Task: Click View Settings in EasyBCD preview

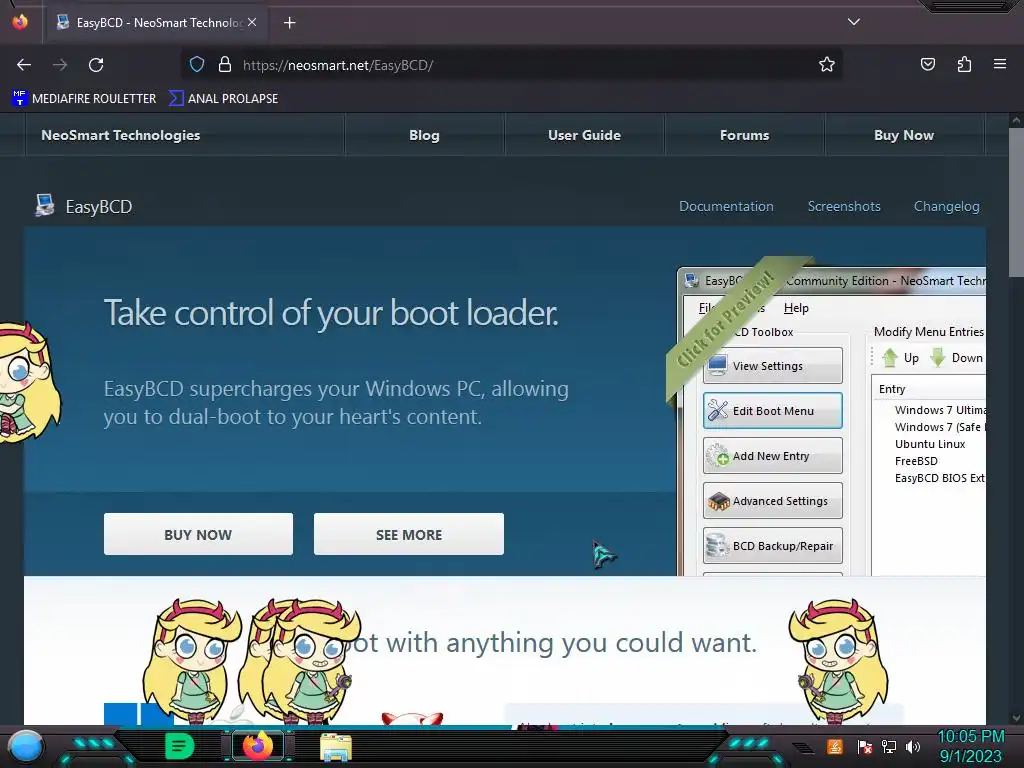Action: 773,366
